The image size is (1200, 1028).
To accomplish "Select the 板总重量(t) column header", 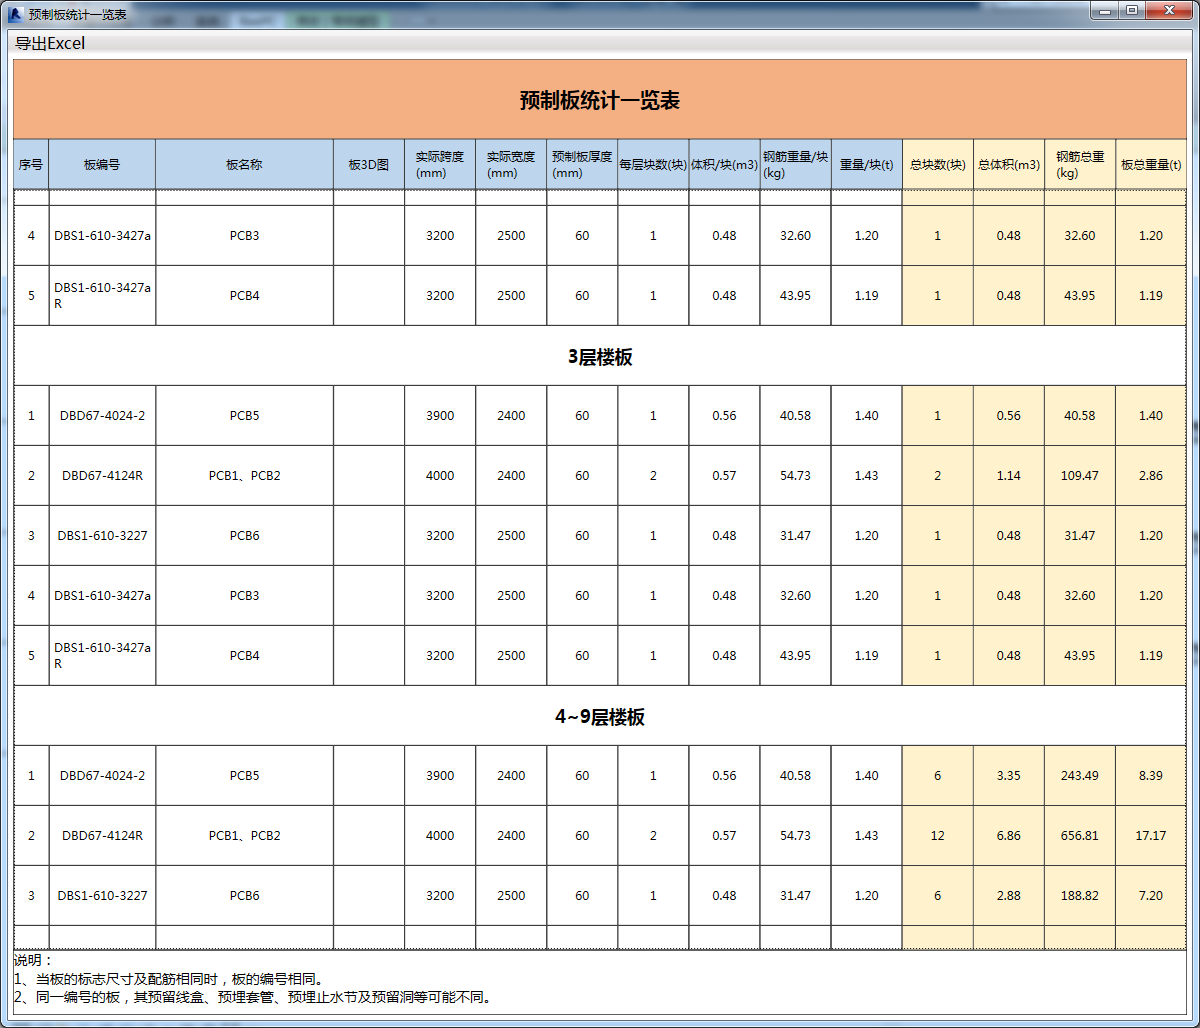I will (x=1151, y=165).
